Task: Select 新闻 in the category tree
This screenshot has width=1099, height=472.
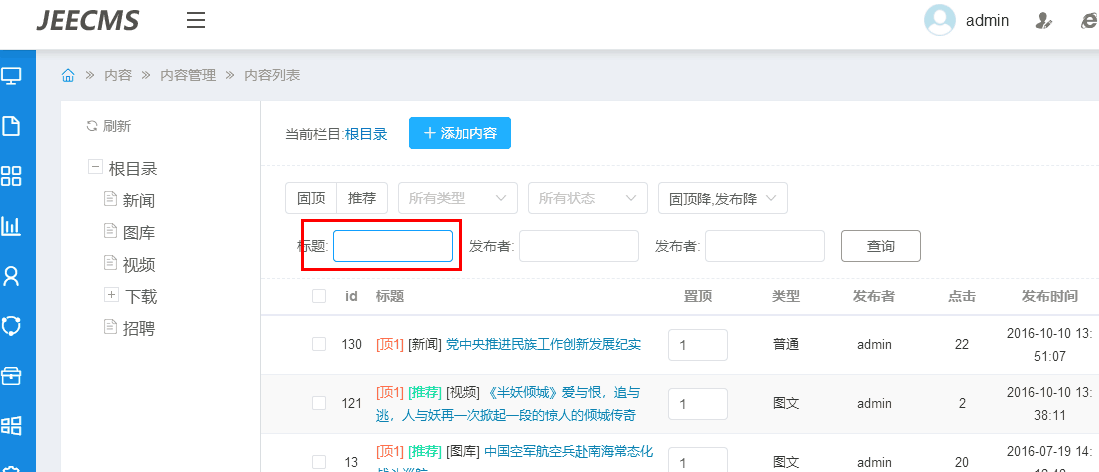Action: (x=139, y=200)
